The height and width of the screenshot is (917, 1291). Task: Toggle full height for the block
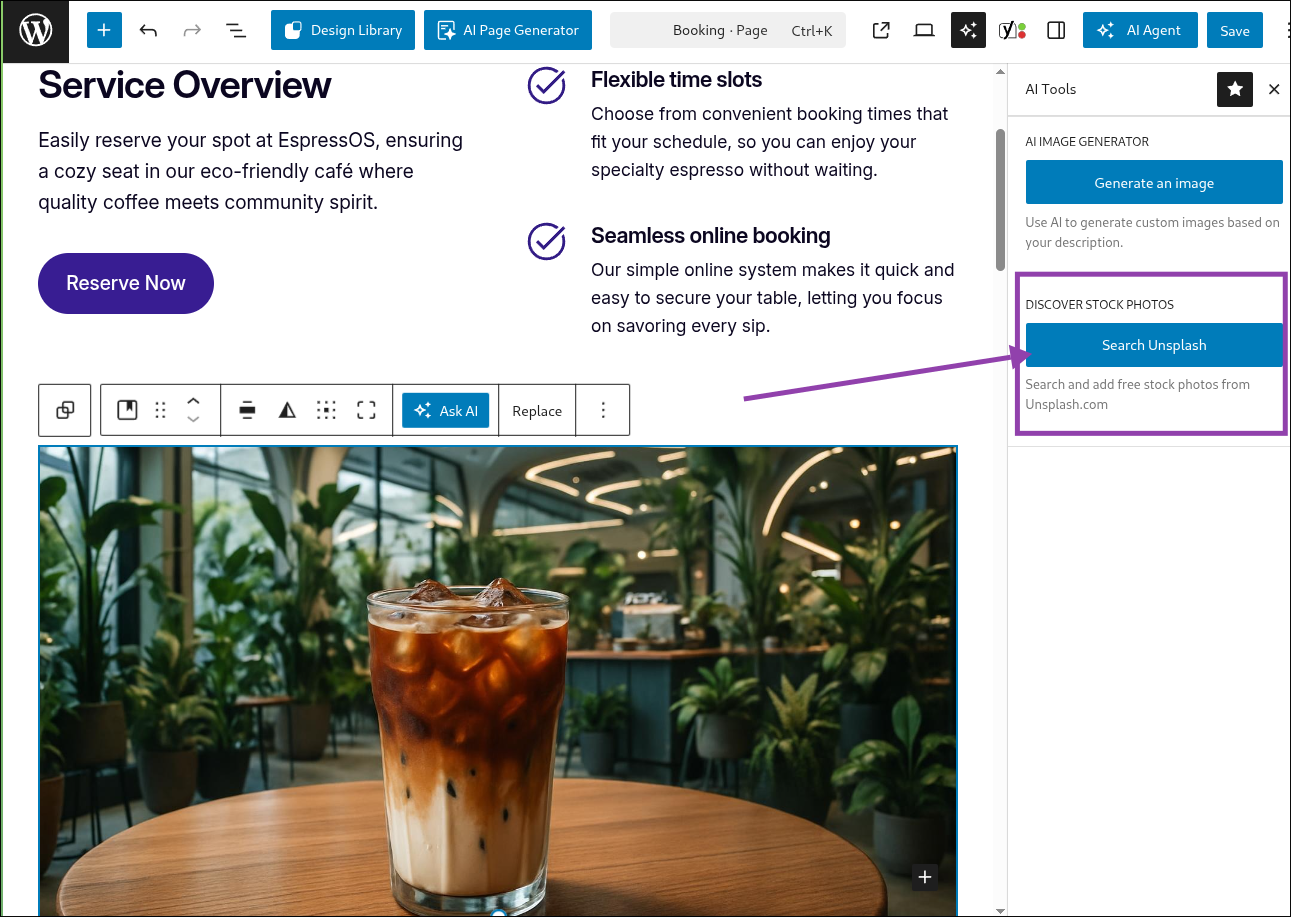pos(366,410)
